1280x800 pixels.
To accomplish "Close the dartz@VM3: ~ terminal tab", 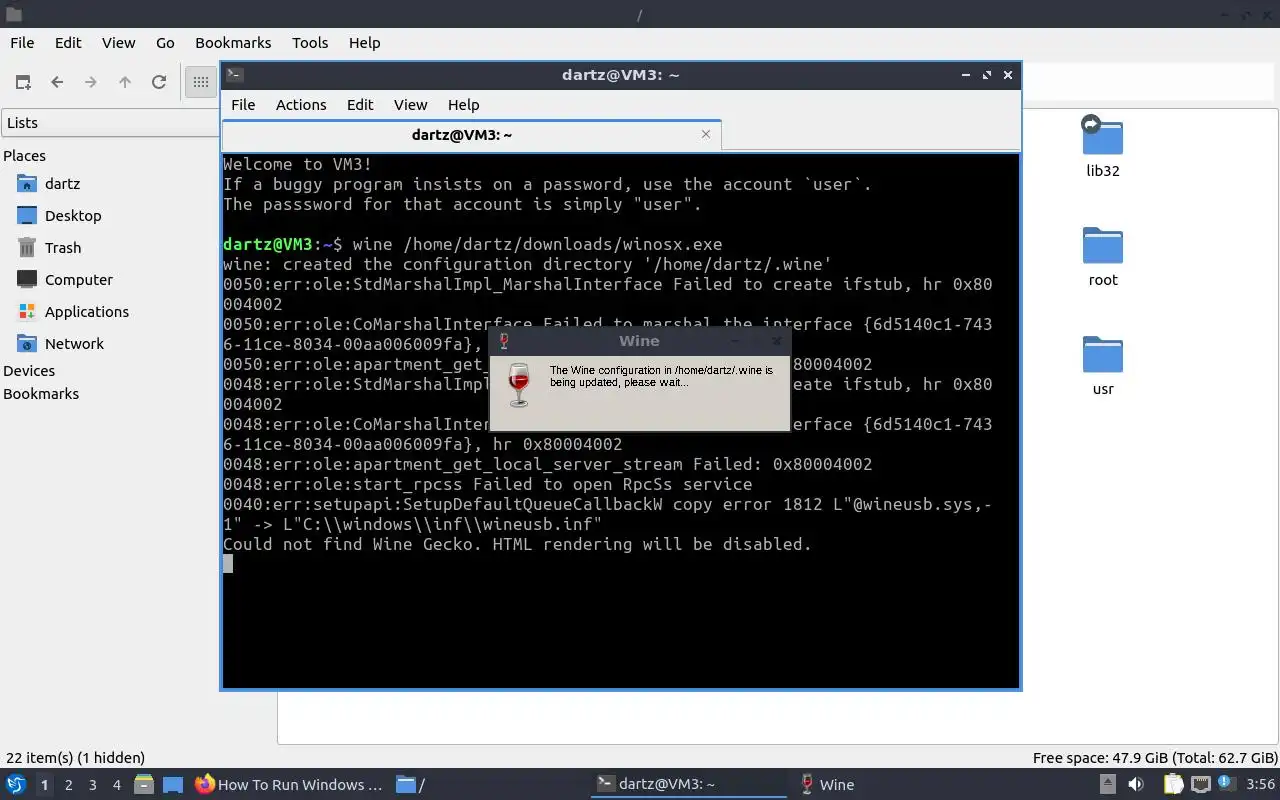I will [x=706, y=134].
